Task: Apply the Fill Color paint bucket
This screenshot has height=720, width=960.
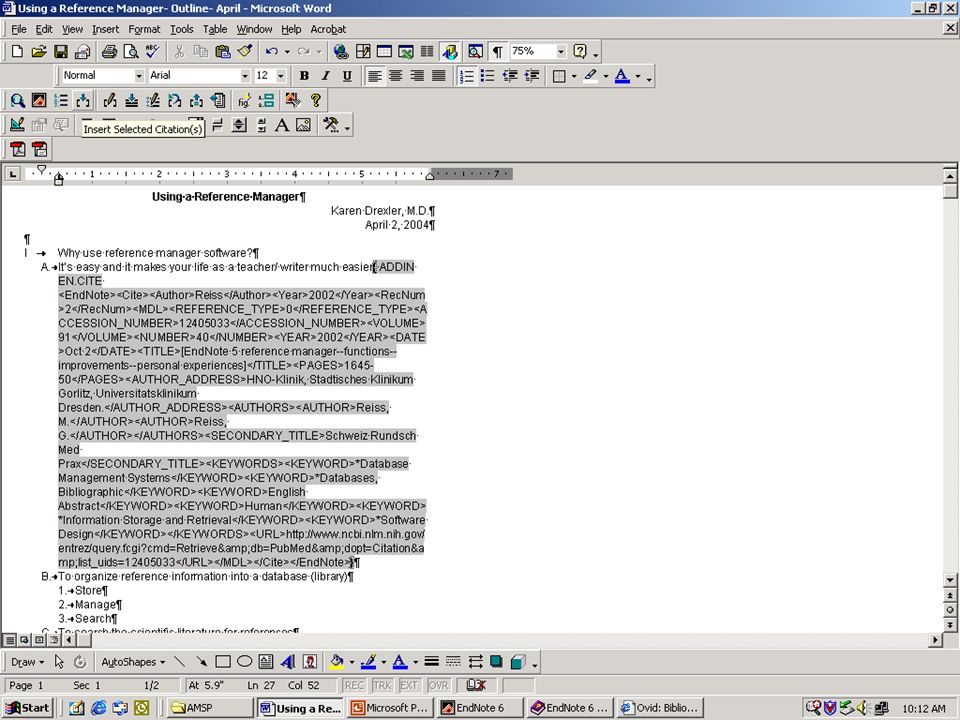Action: [336, 662]
